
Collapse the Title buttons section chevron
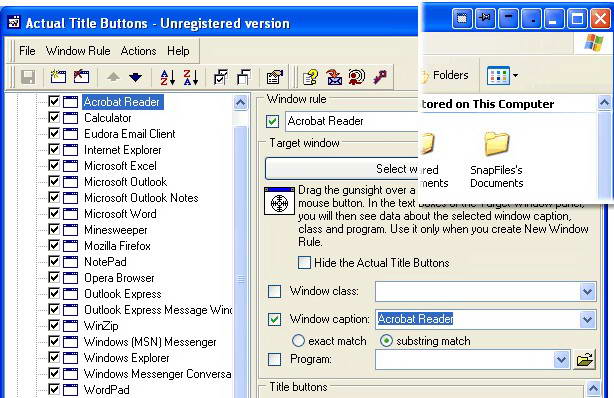click(x=593, y=389)
